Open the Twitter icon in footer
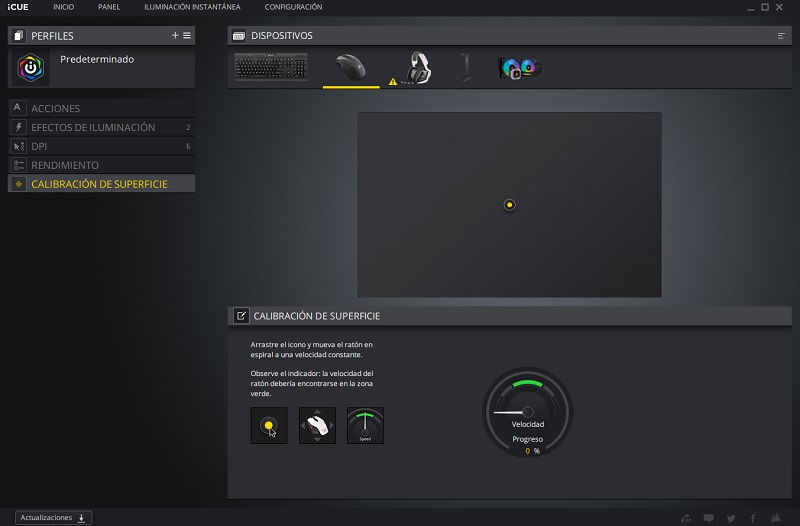Screen dimensions: 800x526 [x=730, y=518]
